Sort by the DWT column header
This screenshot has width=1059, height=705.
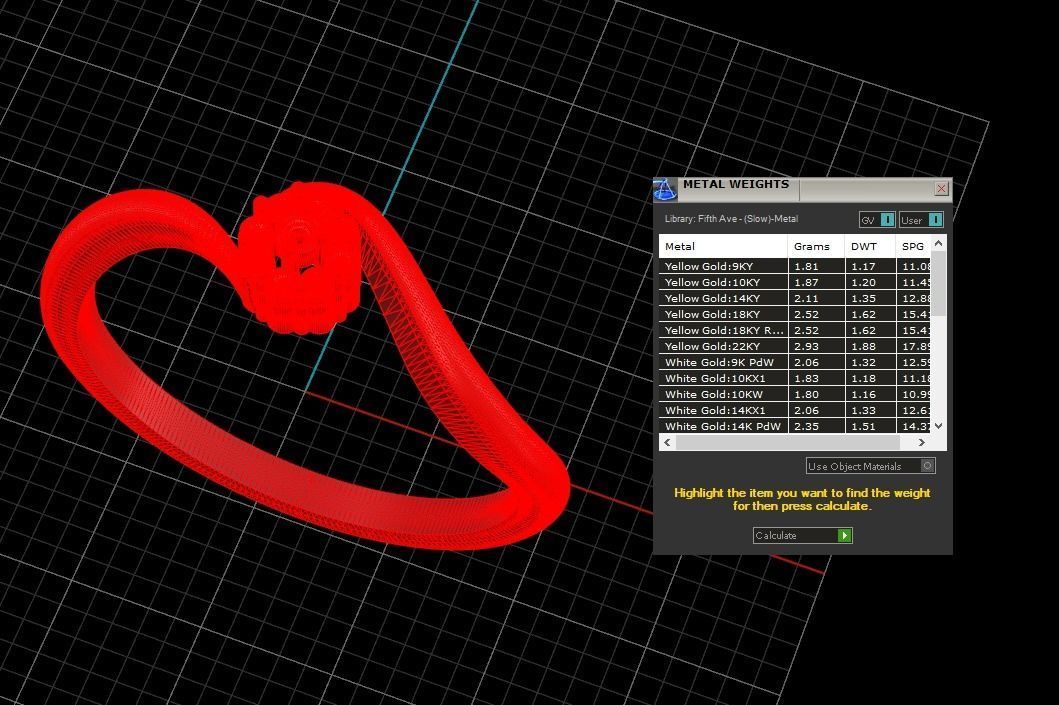point(870,246)
